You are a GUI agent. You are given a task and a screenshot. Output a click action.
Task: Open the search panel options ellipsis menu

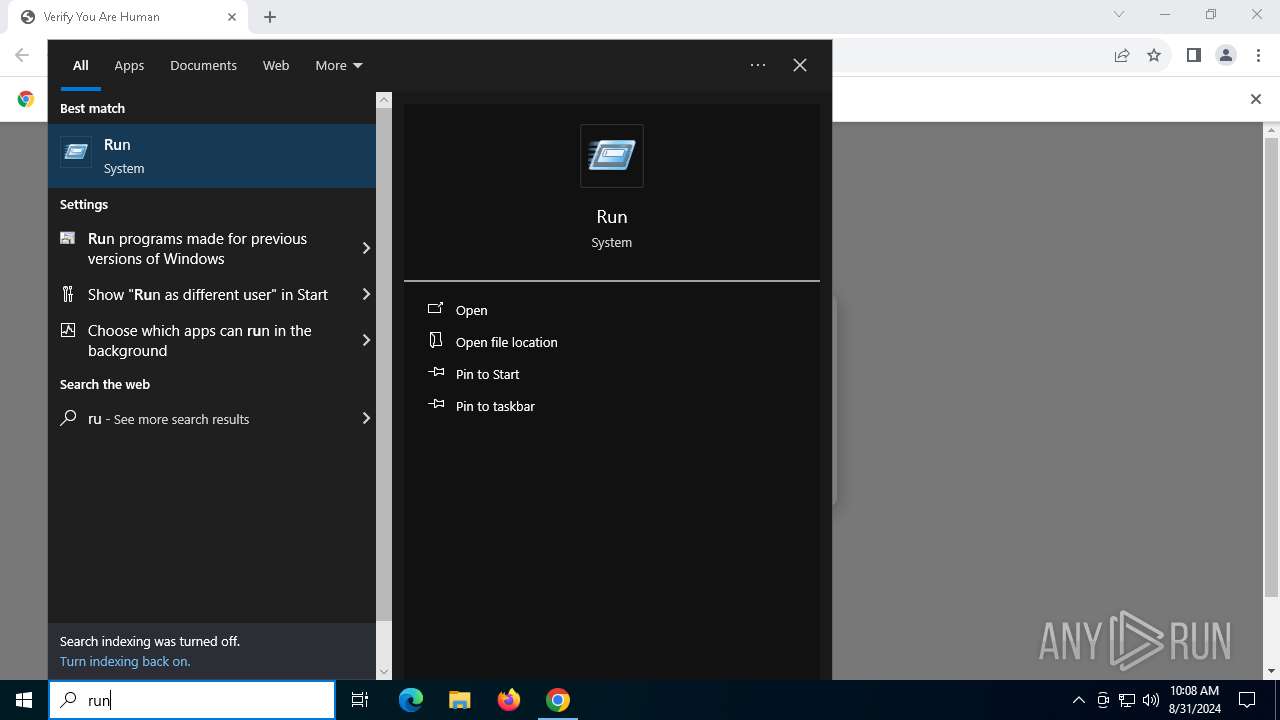758,65
